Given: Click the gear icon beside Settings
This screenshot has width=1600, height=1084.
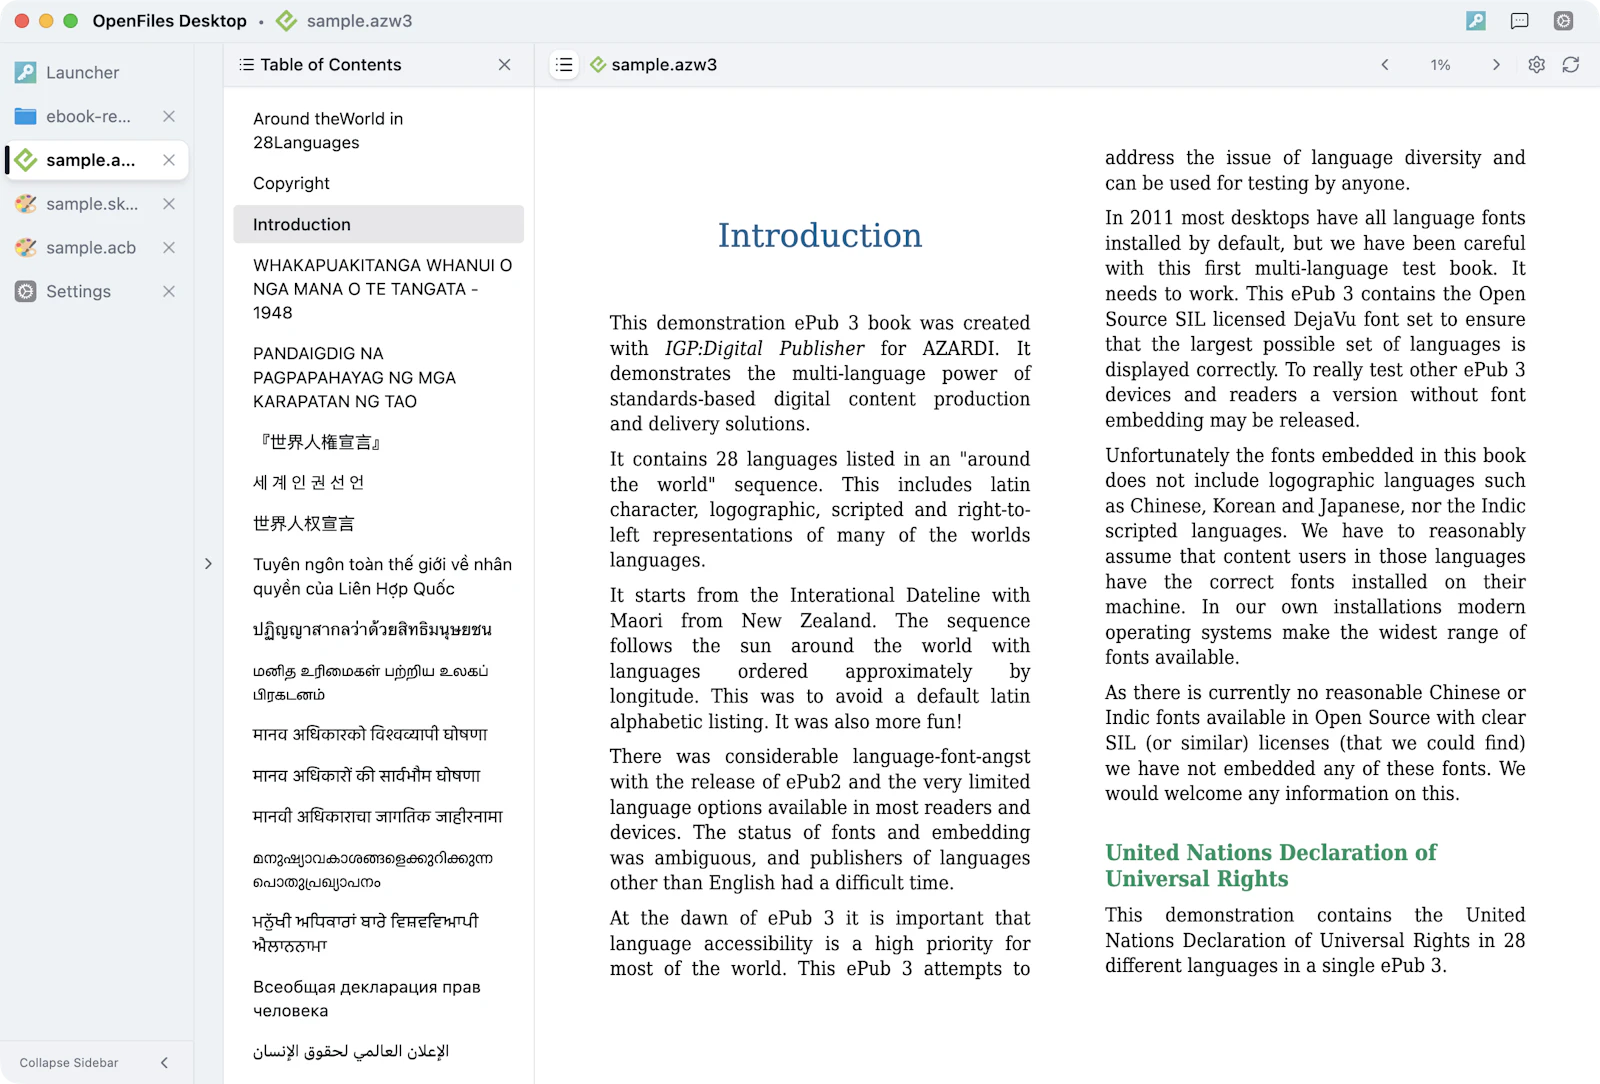Looking at the screenshot, I should [26, 292].
